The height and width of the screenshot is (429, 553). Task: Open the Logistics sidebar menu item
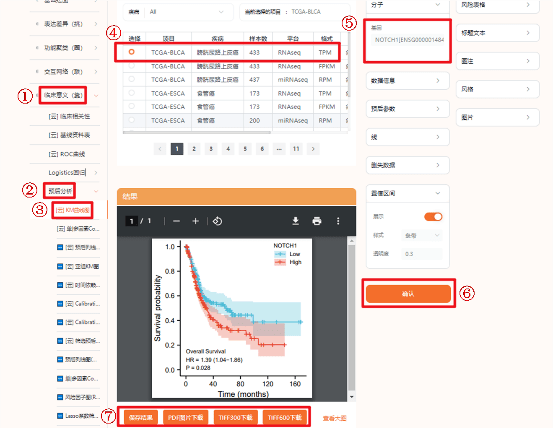point(67,173)
